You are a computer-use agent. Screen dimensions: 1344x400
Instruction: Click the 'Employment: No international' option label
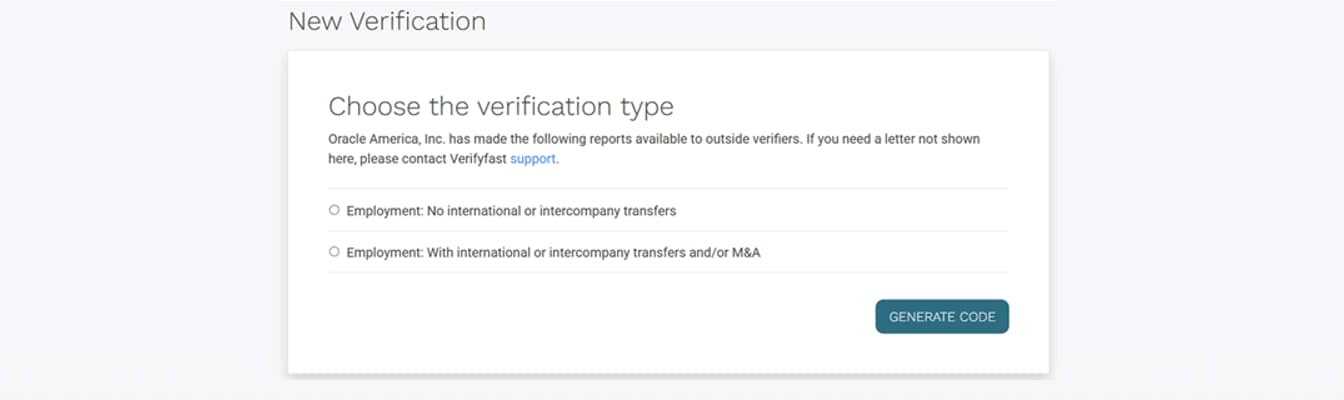click(510, 211)
